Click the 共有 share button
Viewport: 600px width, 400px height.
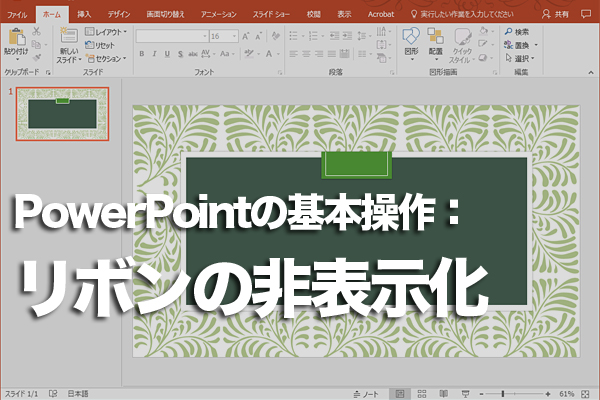tap(556, 15)
